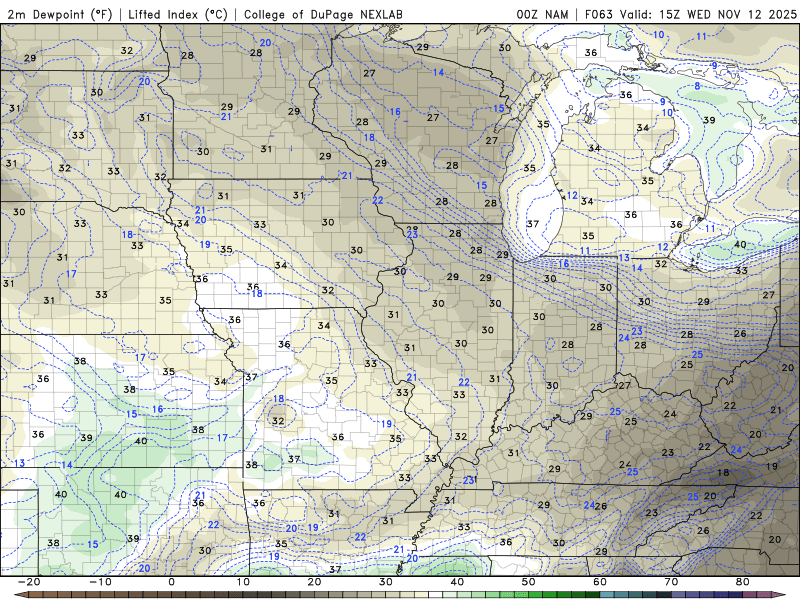Click the 'College of DuPage NEXLAB' label
This screenshot has height=600, width=800.
(x=323, y=14)
